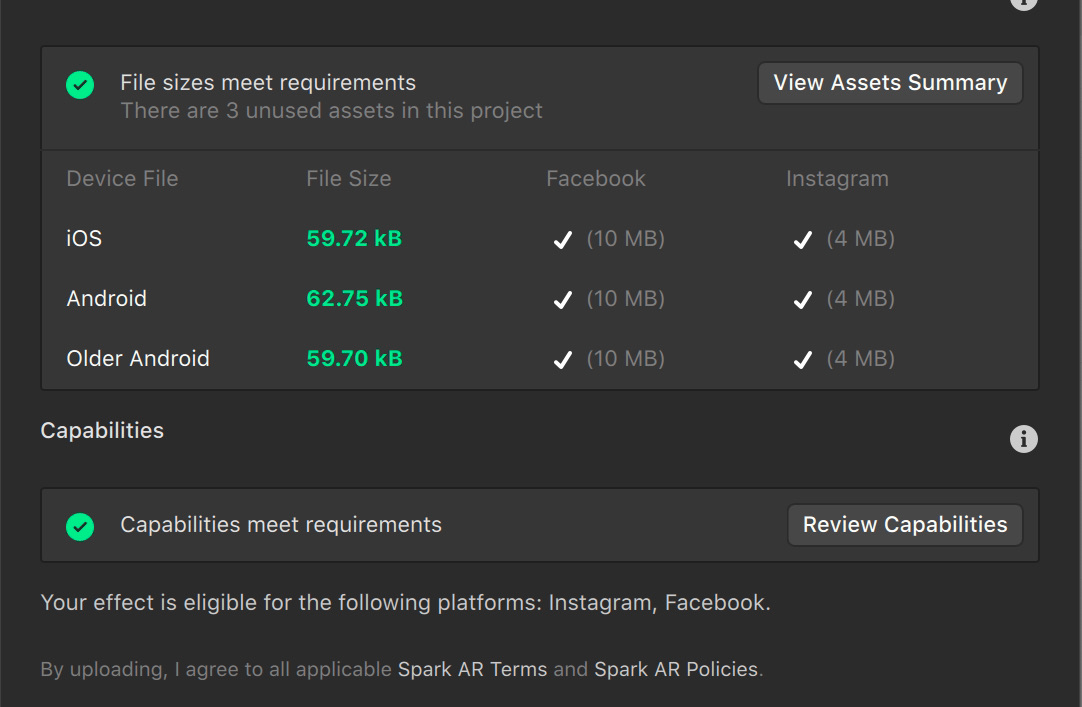This screenshot has width=1082, height=707.
Task: Click the Capabilities info icon
Action: (1023, 439)
